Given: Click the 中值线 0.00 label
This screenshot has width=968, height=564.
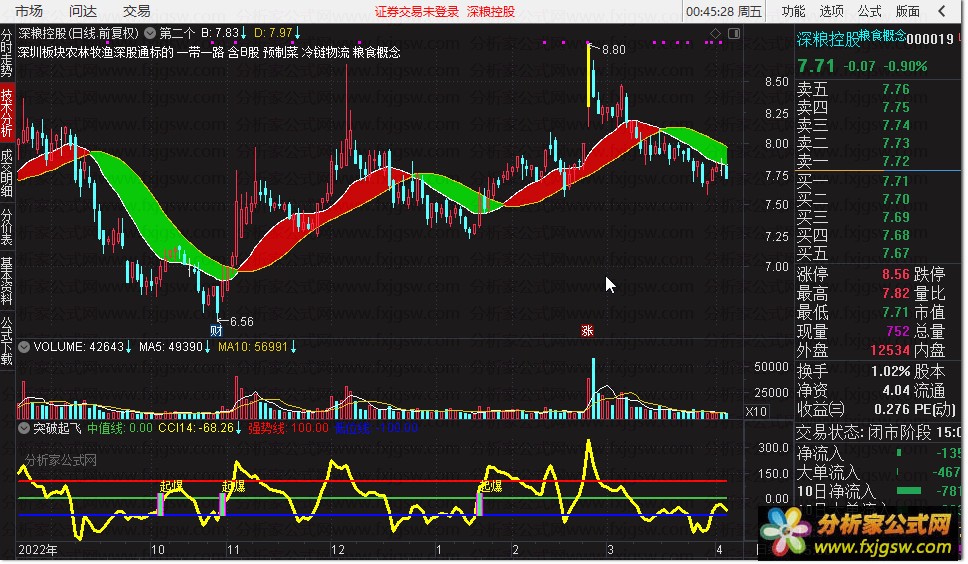Looking at the screenshot, I should point(120,428).
